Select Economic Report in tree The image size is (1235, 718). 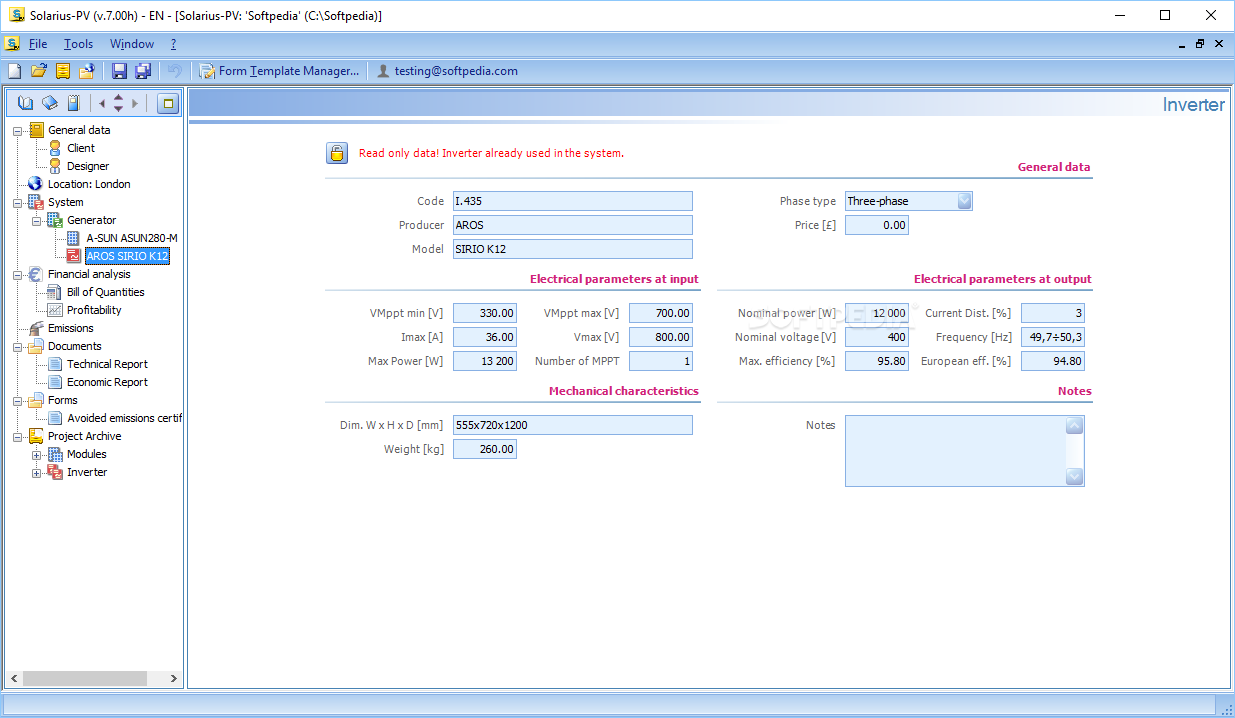(107, 382)
